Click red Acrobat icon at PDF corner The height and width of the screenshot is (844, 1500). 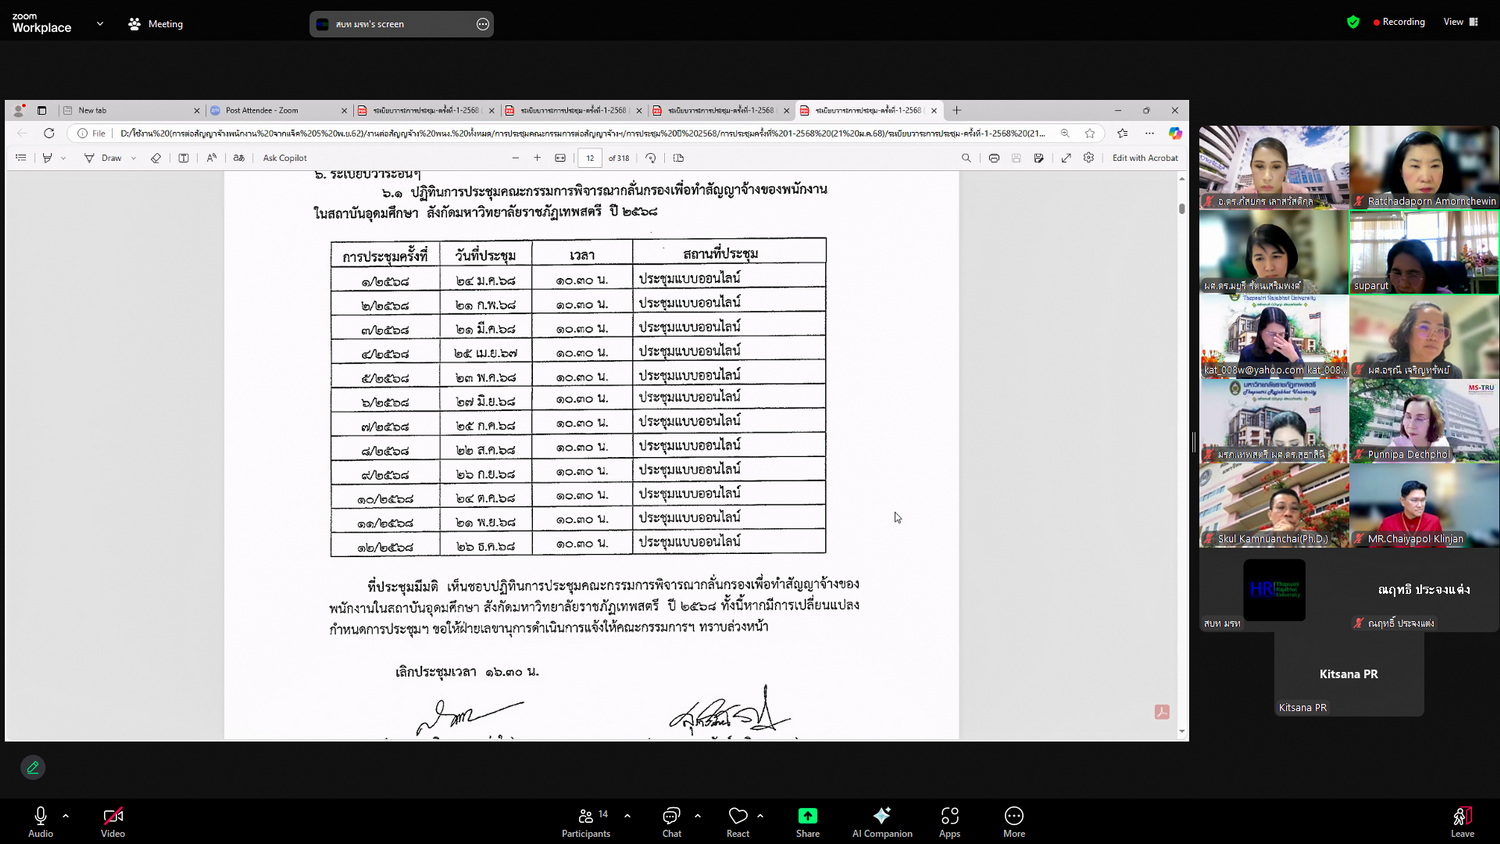[1162, 712]
